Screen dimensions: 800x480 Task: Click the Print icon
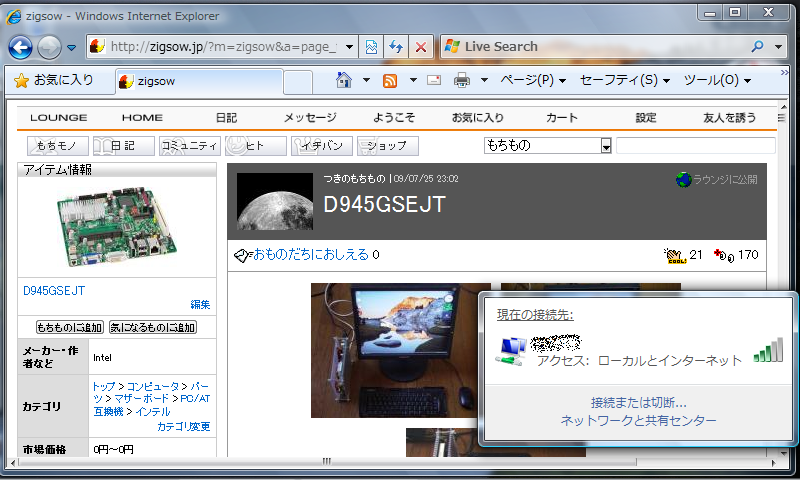(462, 81)
